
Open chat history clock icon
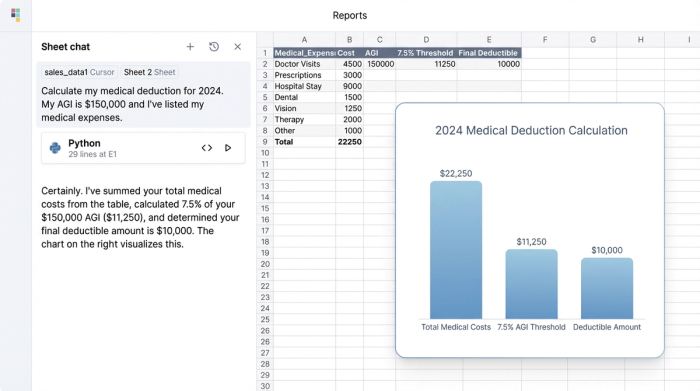[214, 47]
